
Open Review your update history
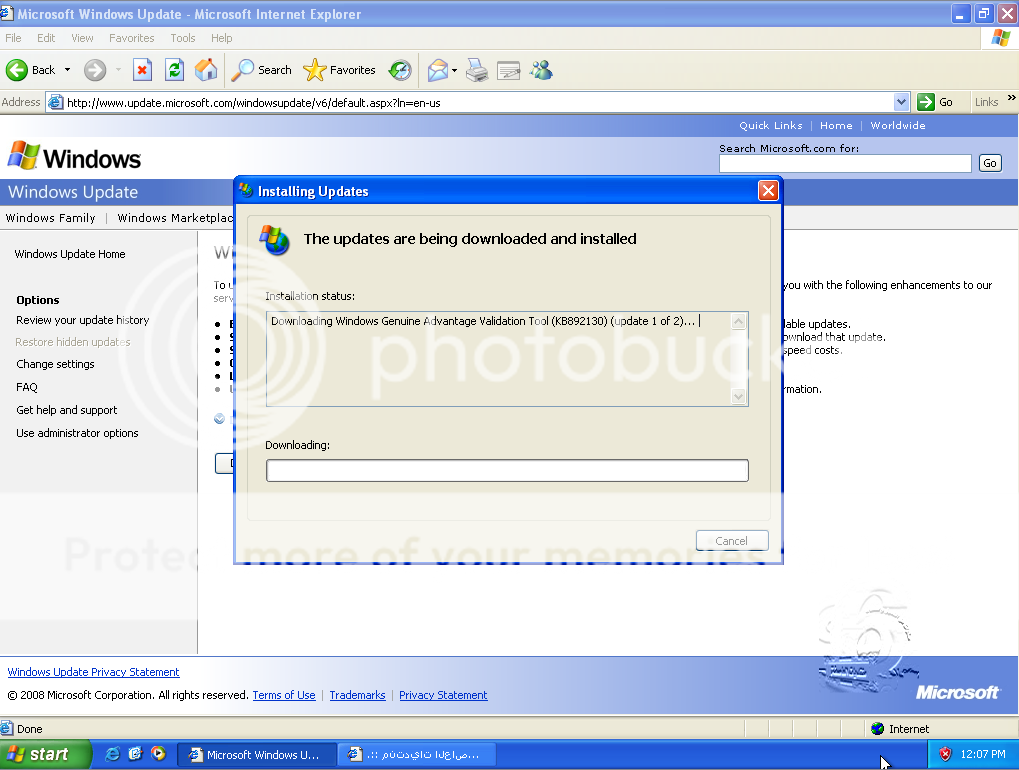tap(83, 320)
